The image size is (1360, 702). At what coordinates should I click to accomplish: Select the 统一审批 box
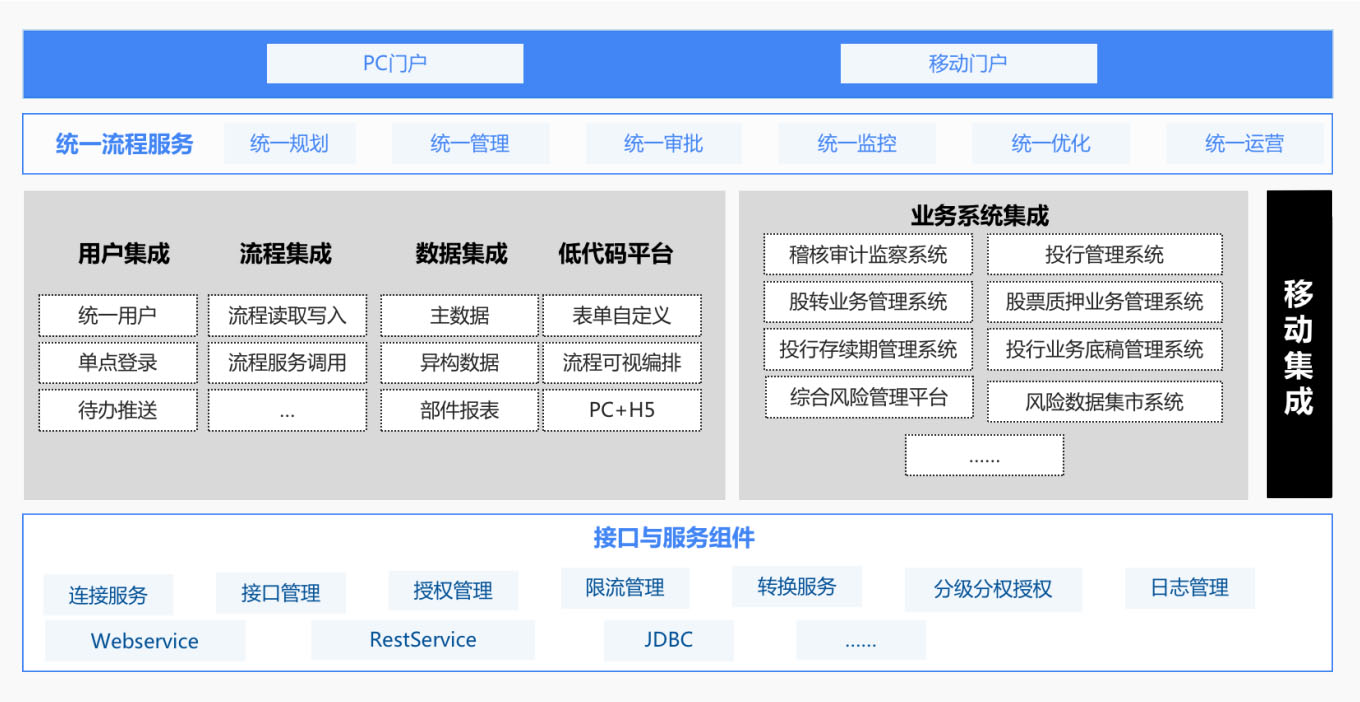point(663,144)
